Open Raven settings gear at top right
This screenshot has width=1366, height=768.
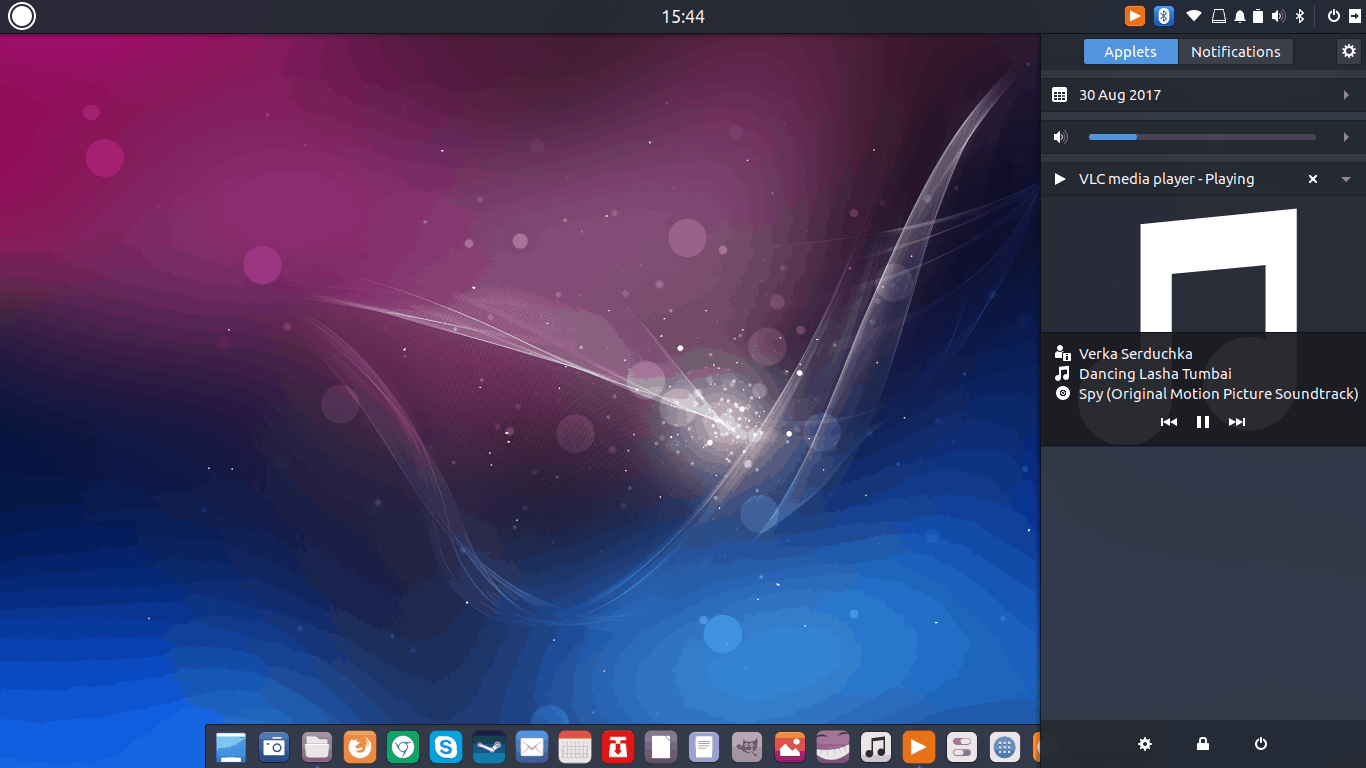1349,51
